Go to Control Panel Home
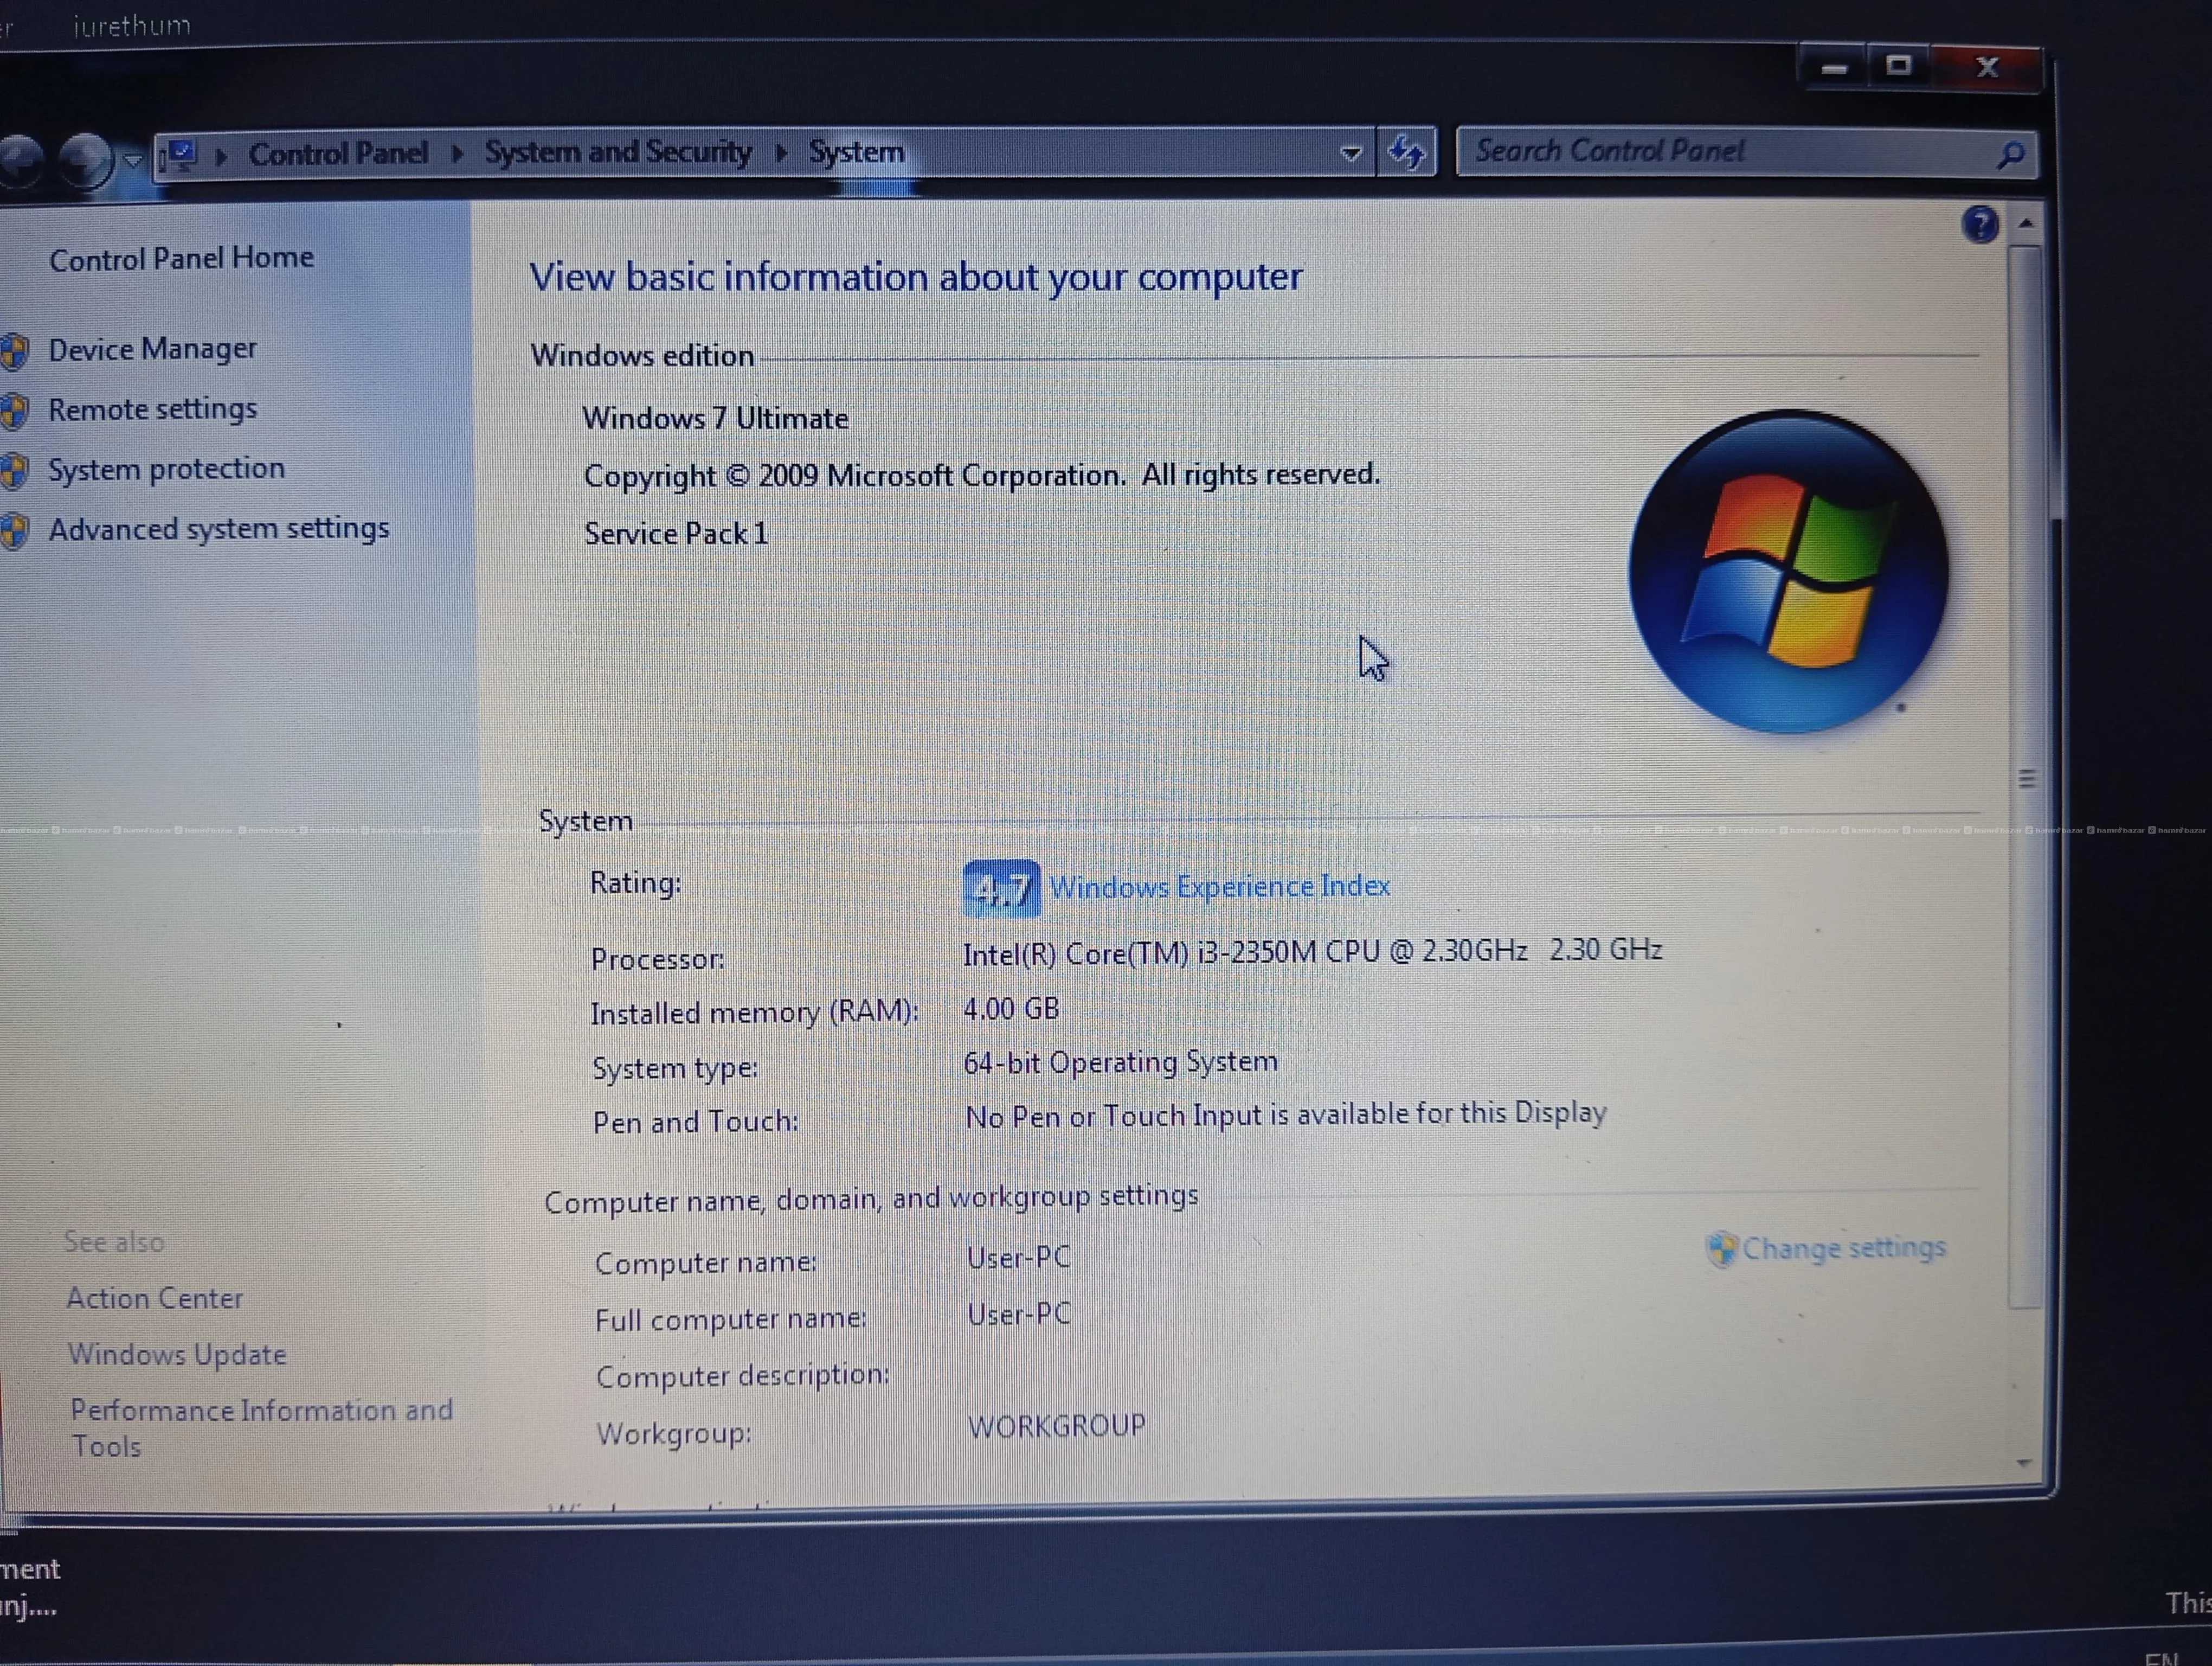Viewport: 2212px width, 1666px height. (181, 258)
